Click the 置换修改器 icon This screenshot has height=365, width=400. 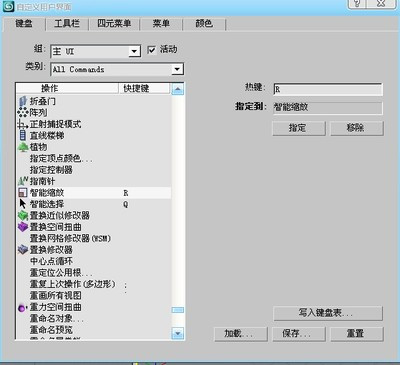23,249
